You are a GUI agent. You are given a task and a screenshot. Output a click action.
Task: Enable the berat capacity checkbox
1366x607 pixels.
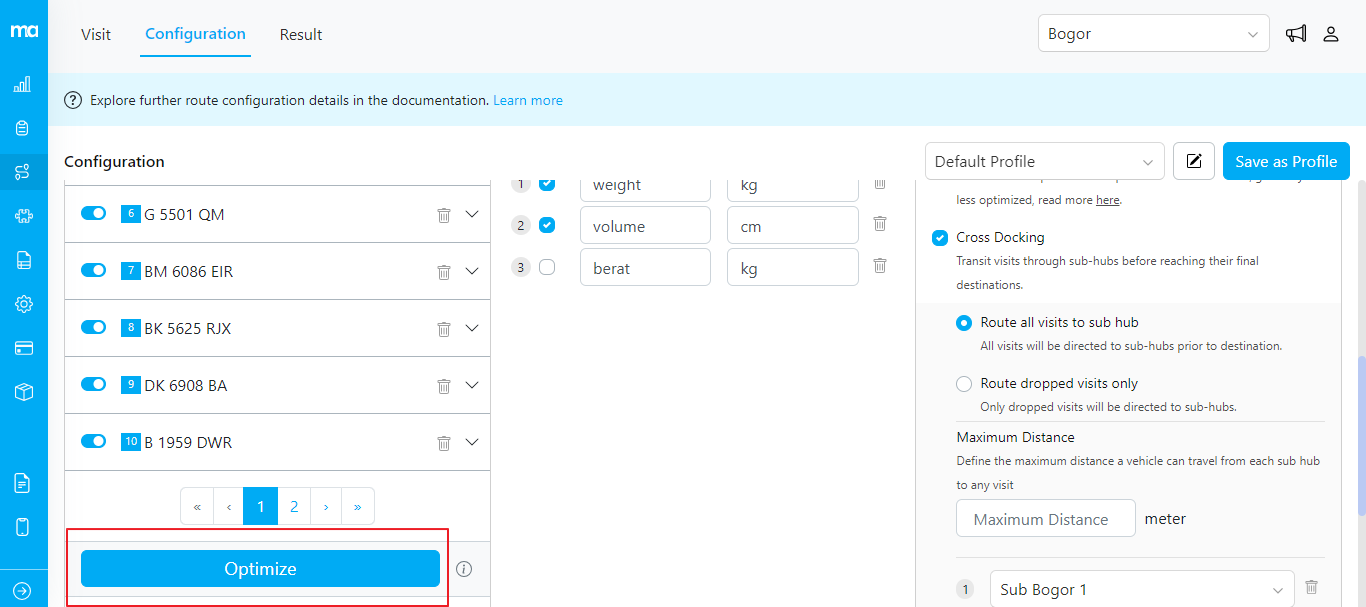click(x=547, y=267)
